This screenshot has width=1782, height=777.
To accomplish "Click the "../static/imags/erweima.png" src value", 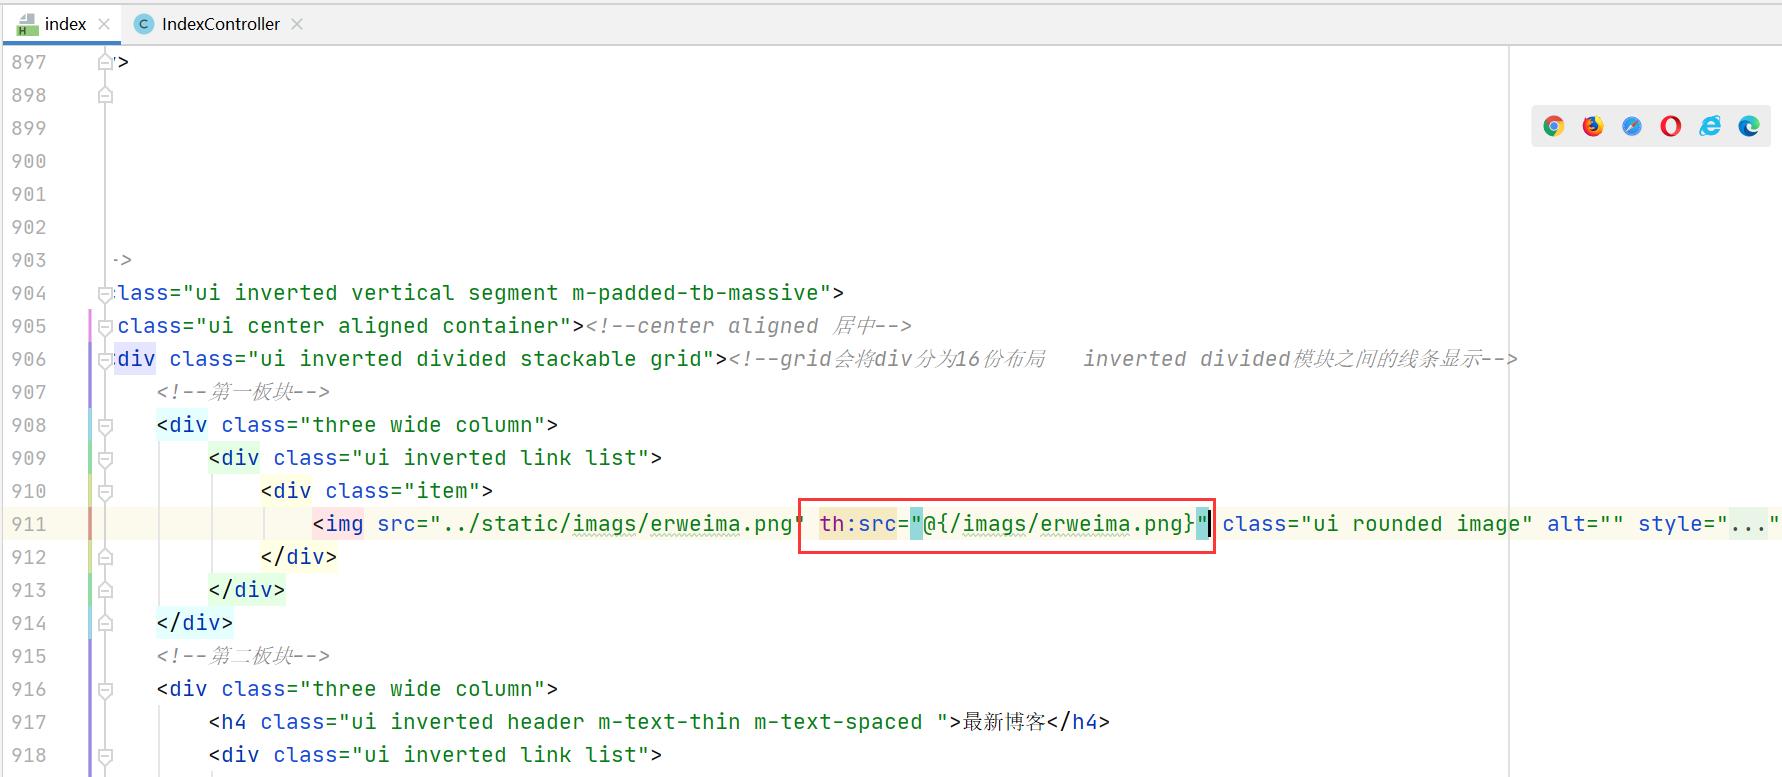I will [x=617, y=524].
